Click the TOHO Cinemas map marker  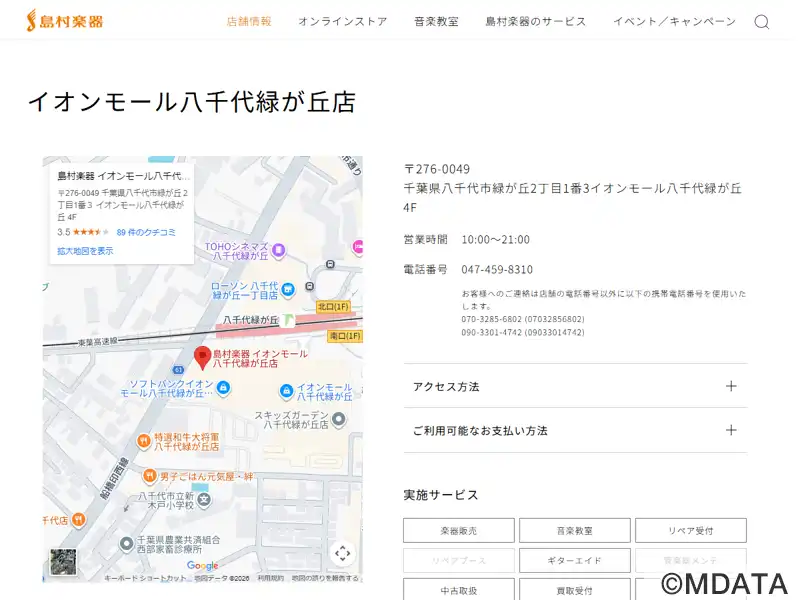pos(279,249)
